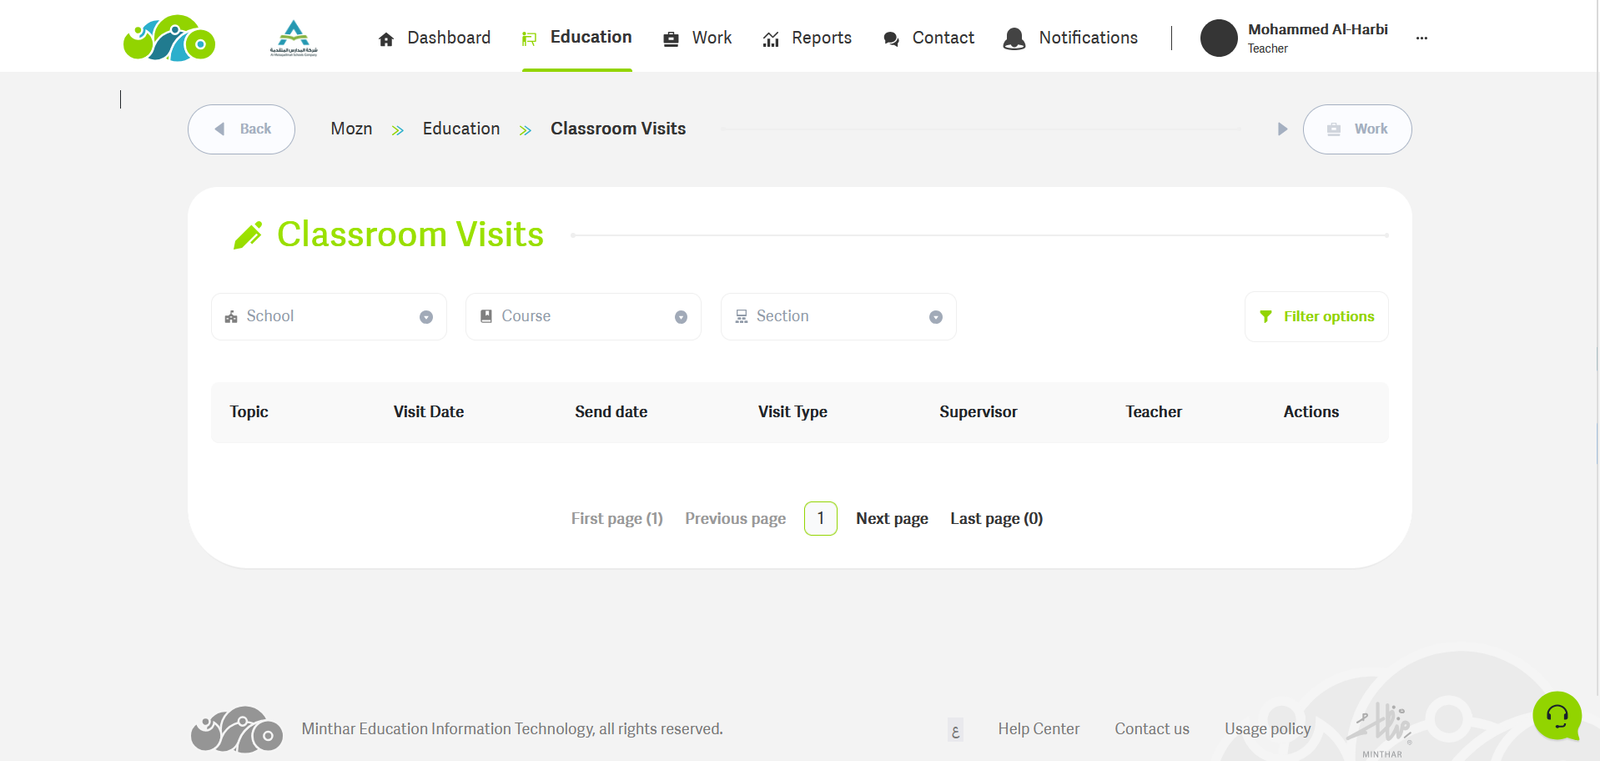Click the Contact chat bubbles icon
The width and height of the screenshot is (1600, 761).
pos(891,39)
